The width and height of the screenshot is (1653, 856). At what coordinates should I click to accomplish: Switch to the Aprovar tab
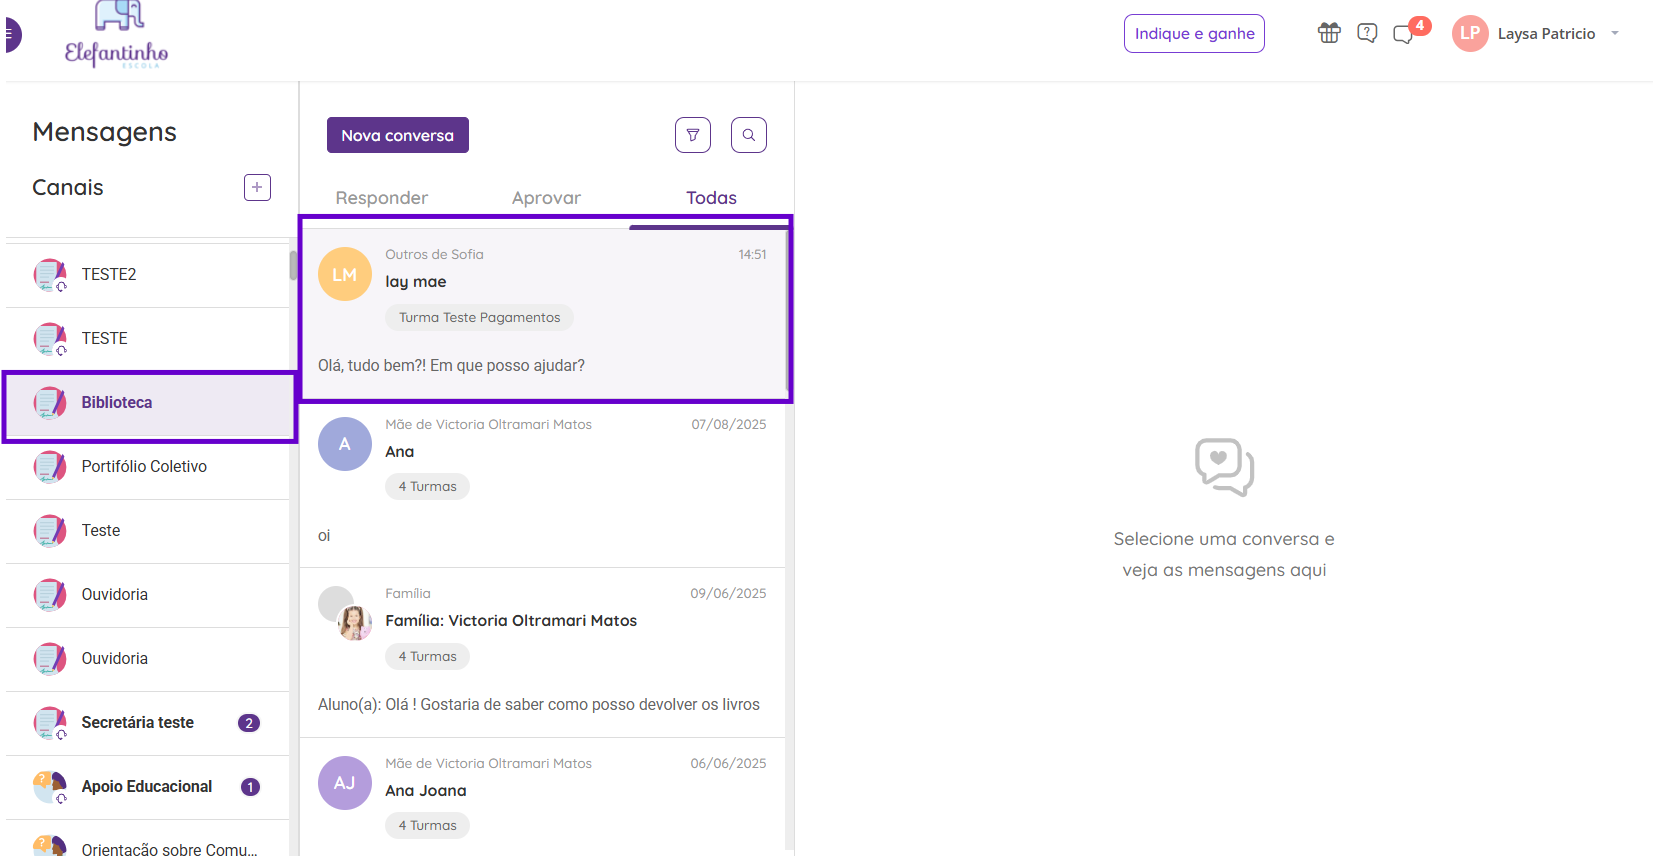coord(546,198)
